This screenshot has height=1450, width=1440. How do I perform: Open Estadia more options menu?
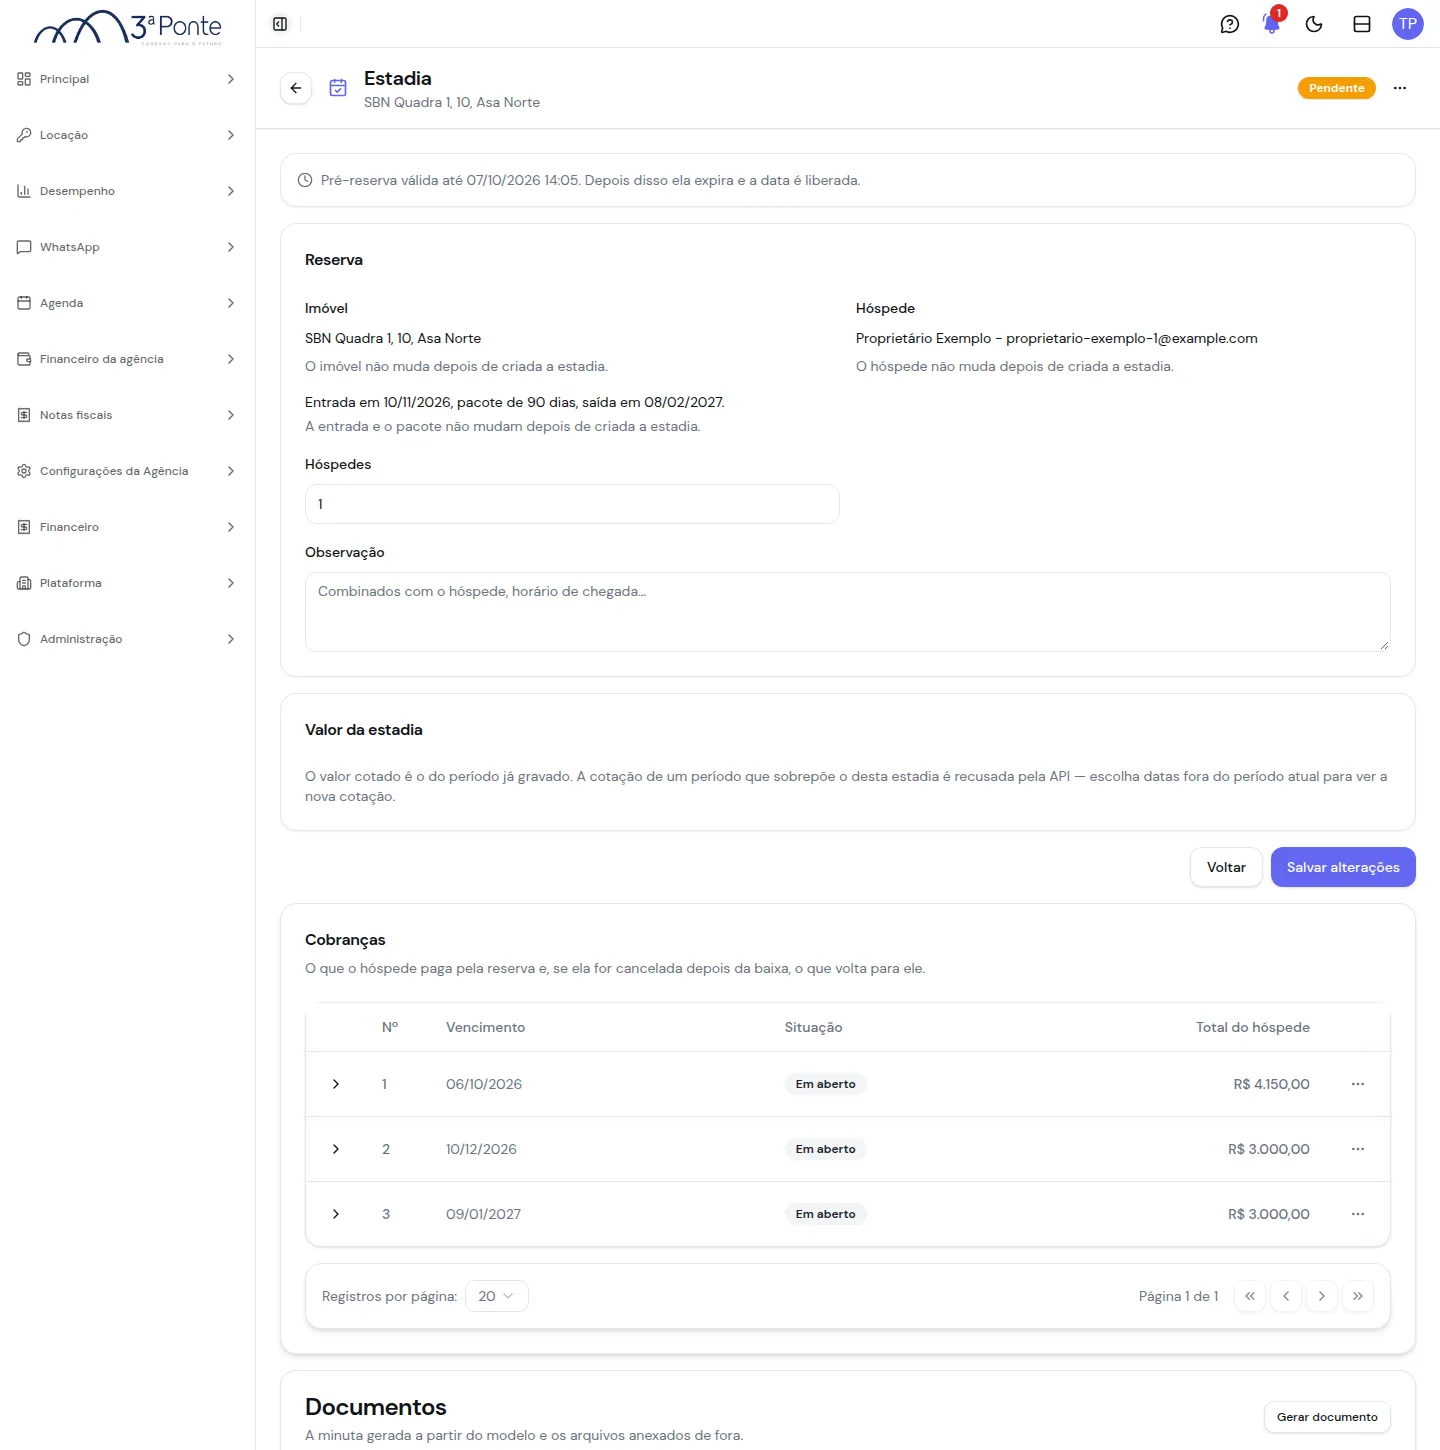coord(1400,88)
